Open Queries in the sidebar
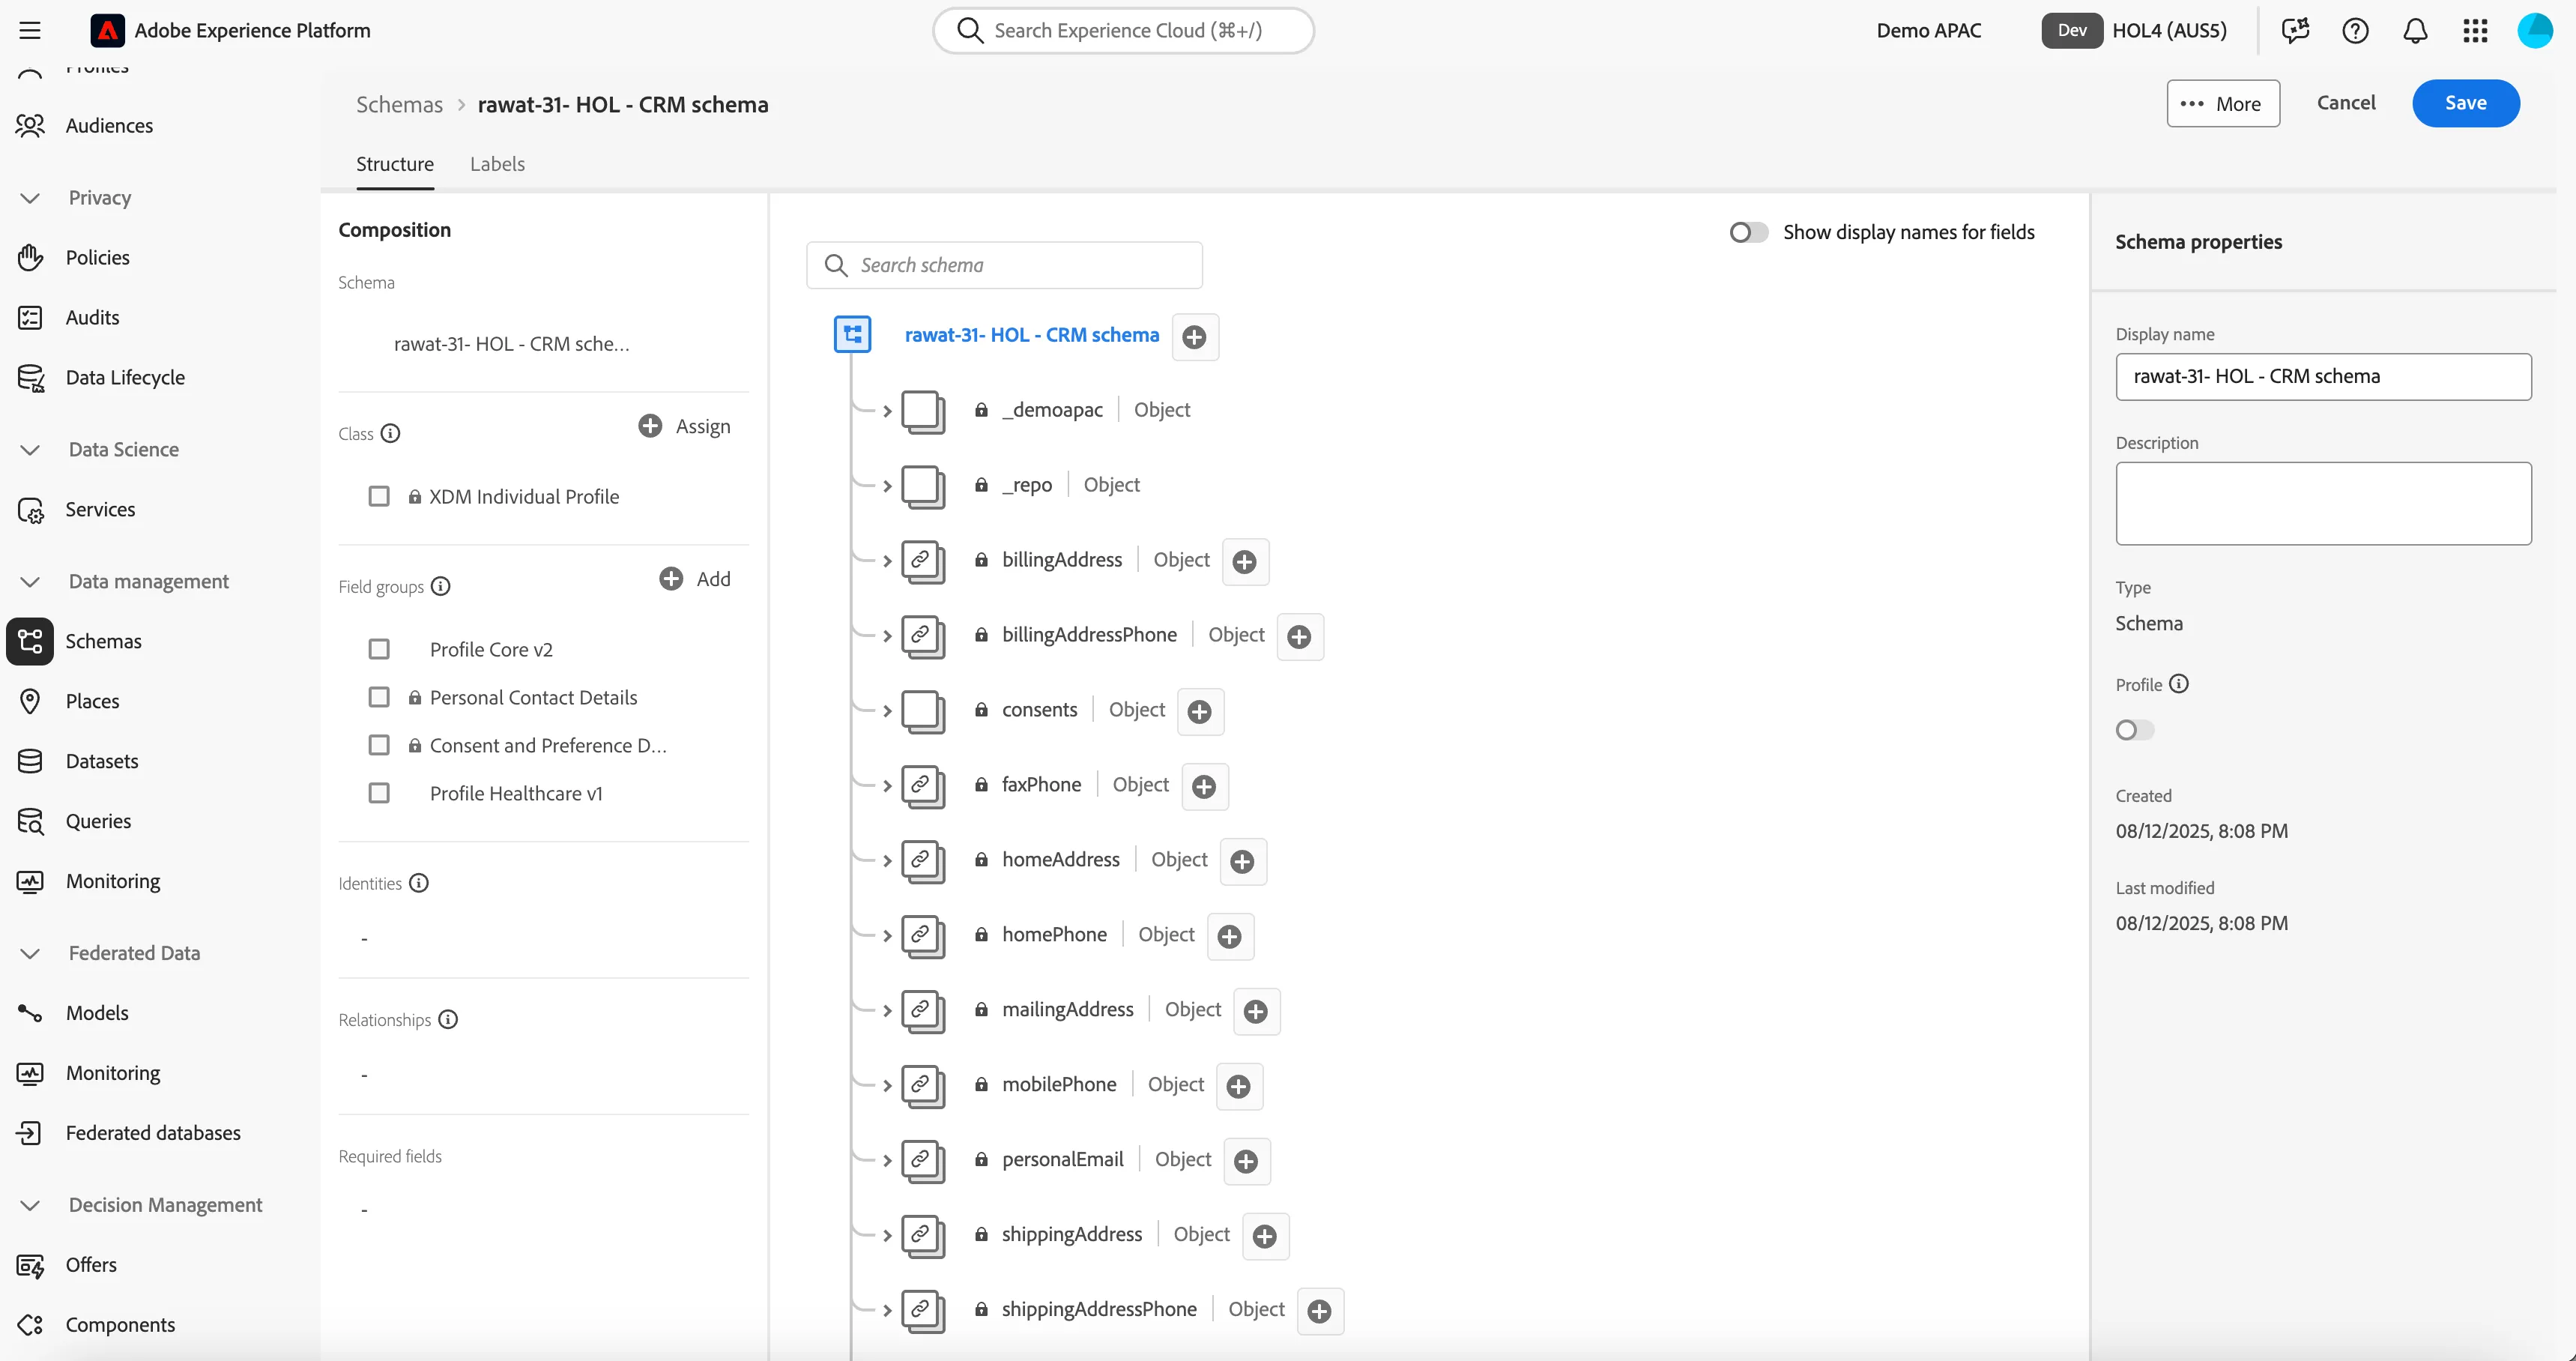2576x1361 pixels. (98, 821)
